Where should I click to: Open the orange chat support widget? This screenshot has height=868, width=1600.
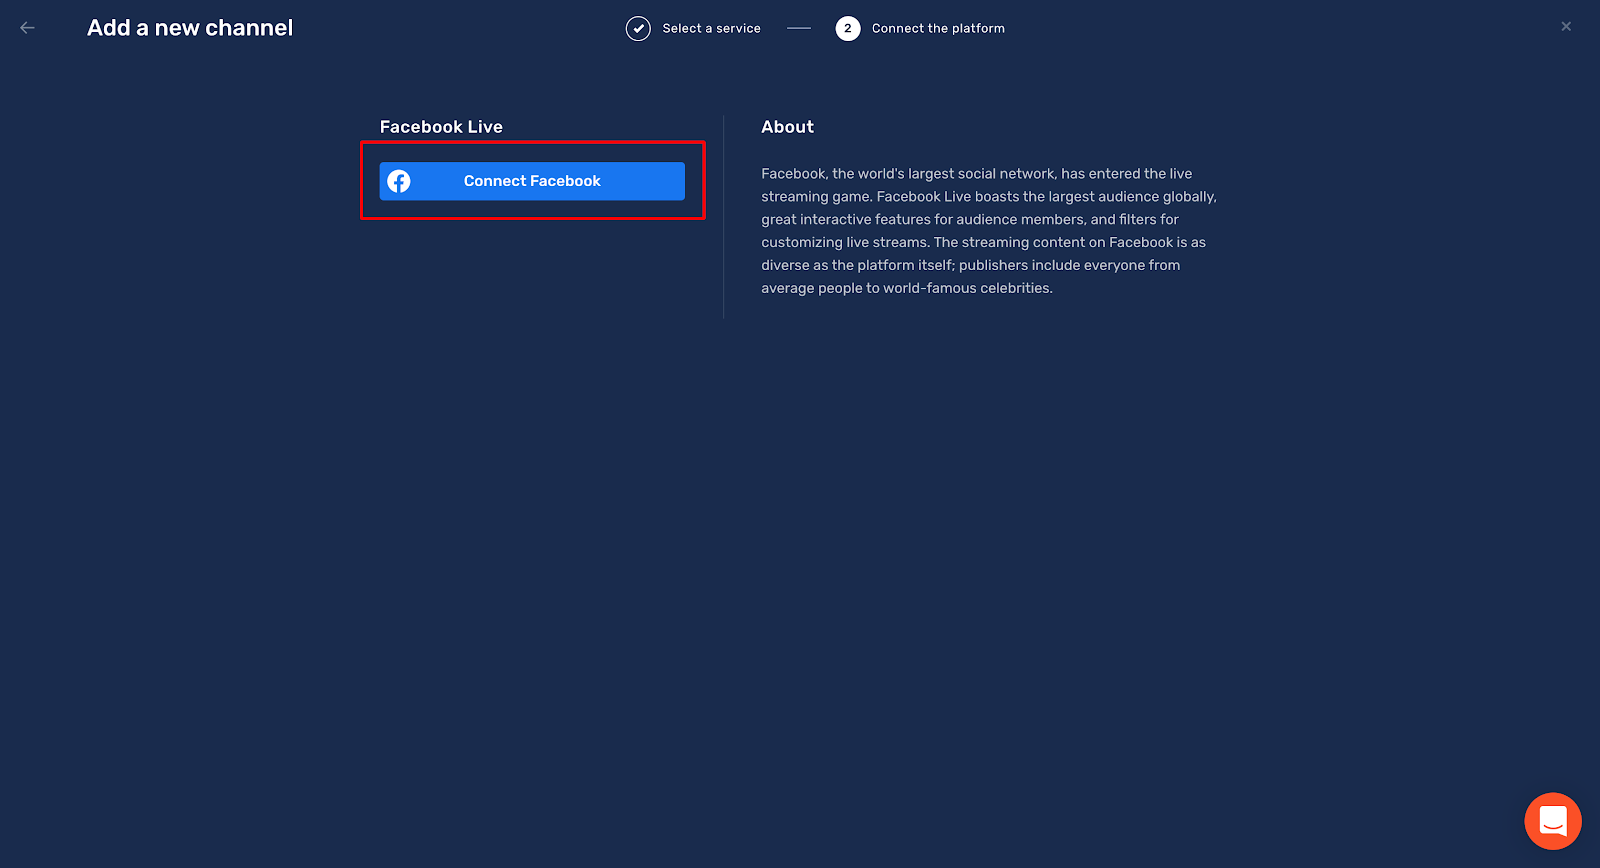coord(1553,821)
